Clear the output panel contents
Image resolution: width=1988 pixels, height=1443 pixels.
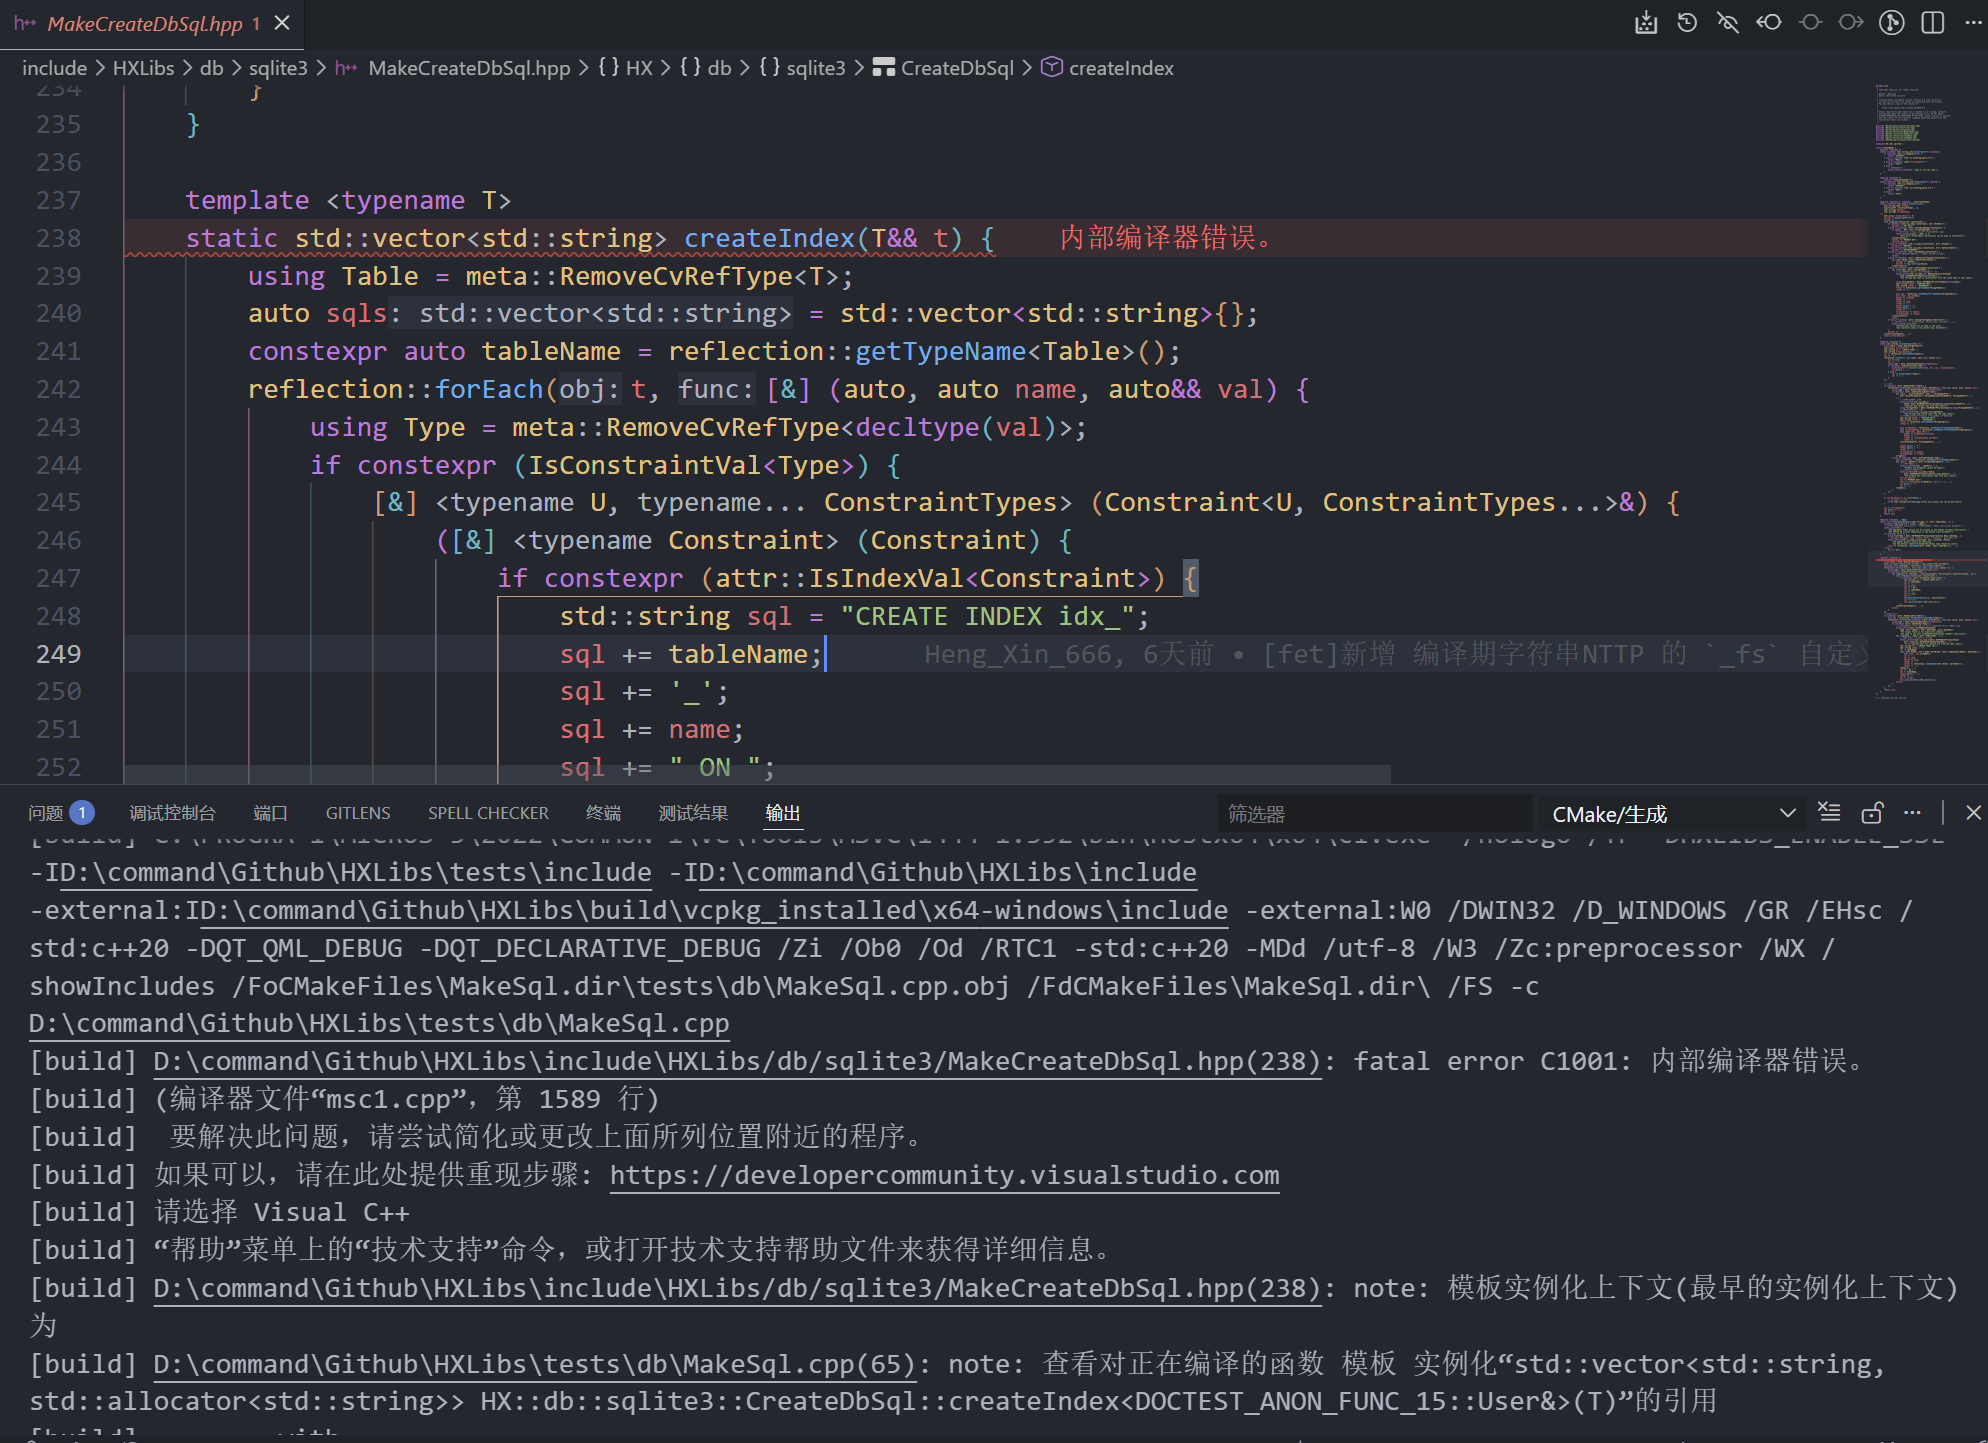(1829, 812)
